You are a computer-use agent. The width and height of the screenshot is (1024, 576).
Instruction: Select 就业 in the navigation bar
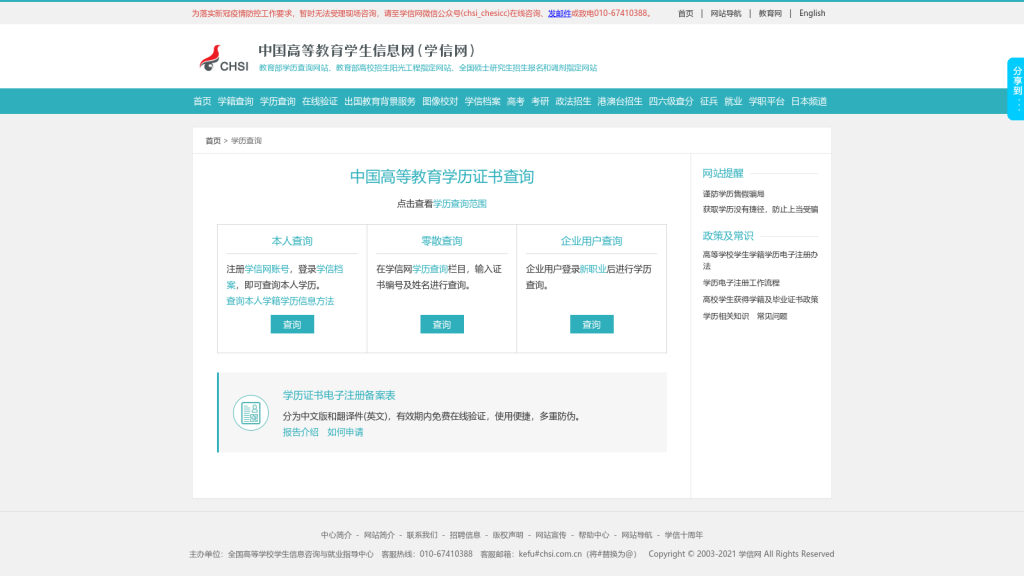tap(733, 101)
